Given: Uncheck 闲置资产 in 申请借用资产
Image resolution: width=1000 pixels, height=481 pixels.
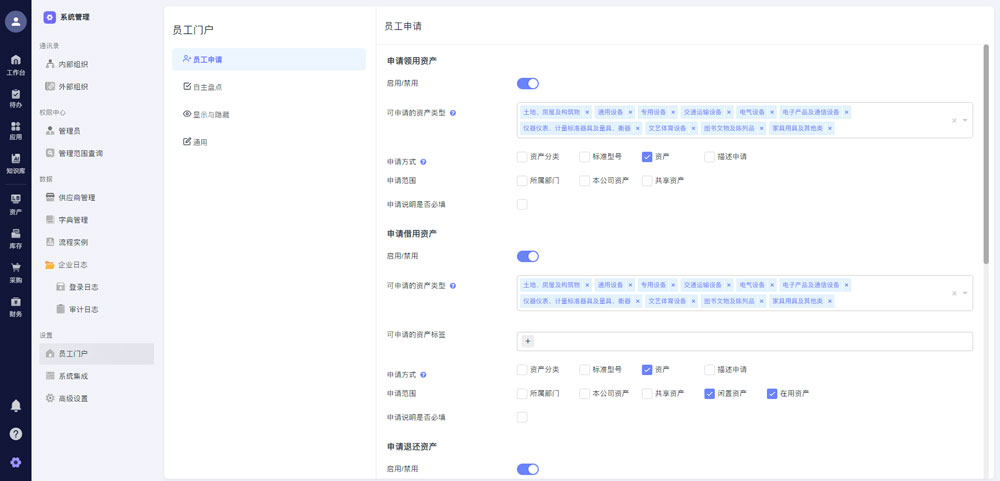Looking at the screenshot, I should [709, 394].
